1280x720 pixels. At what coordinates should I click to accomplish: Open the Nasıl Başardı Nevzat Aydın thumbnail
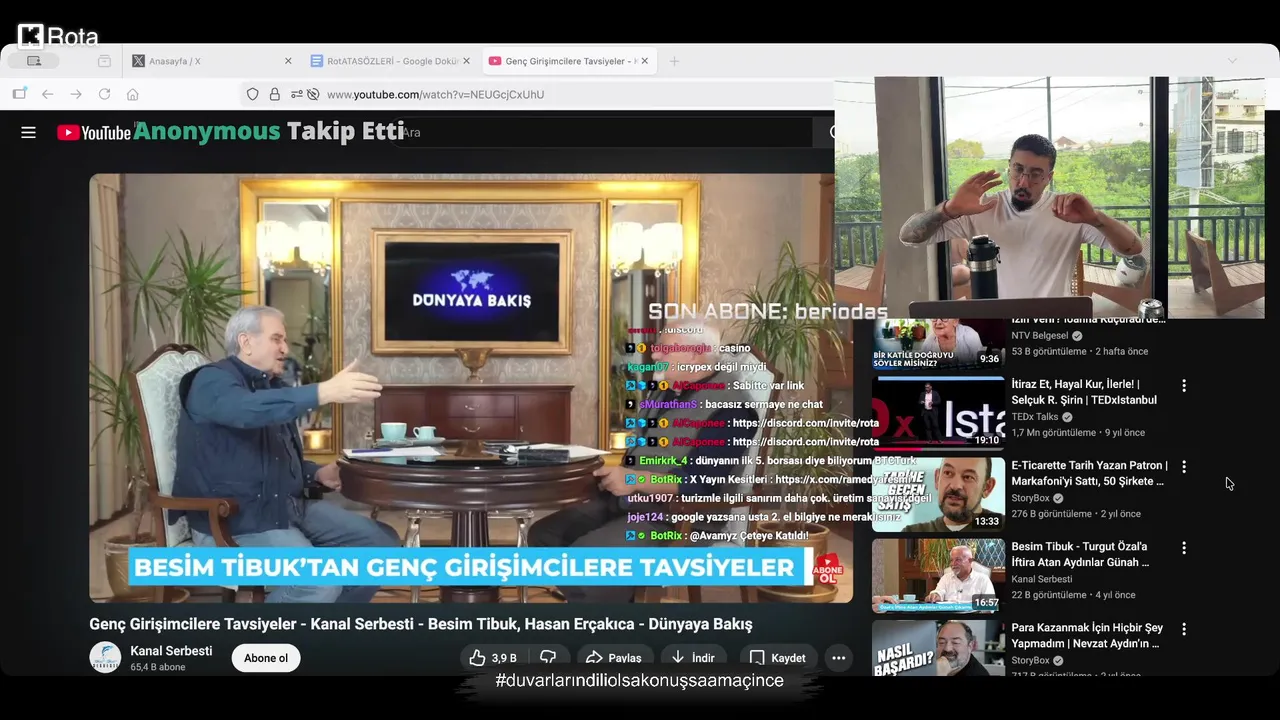tap(938, 648)
